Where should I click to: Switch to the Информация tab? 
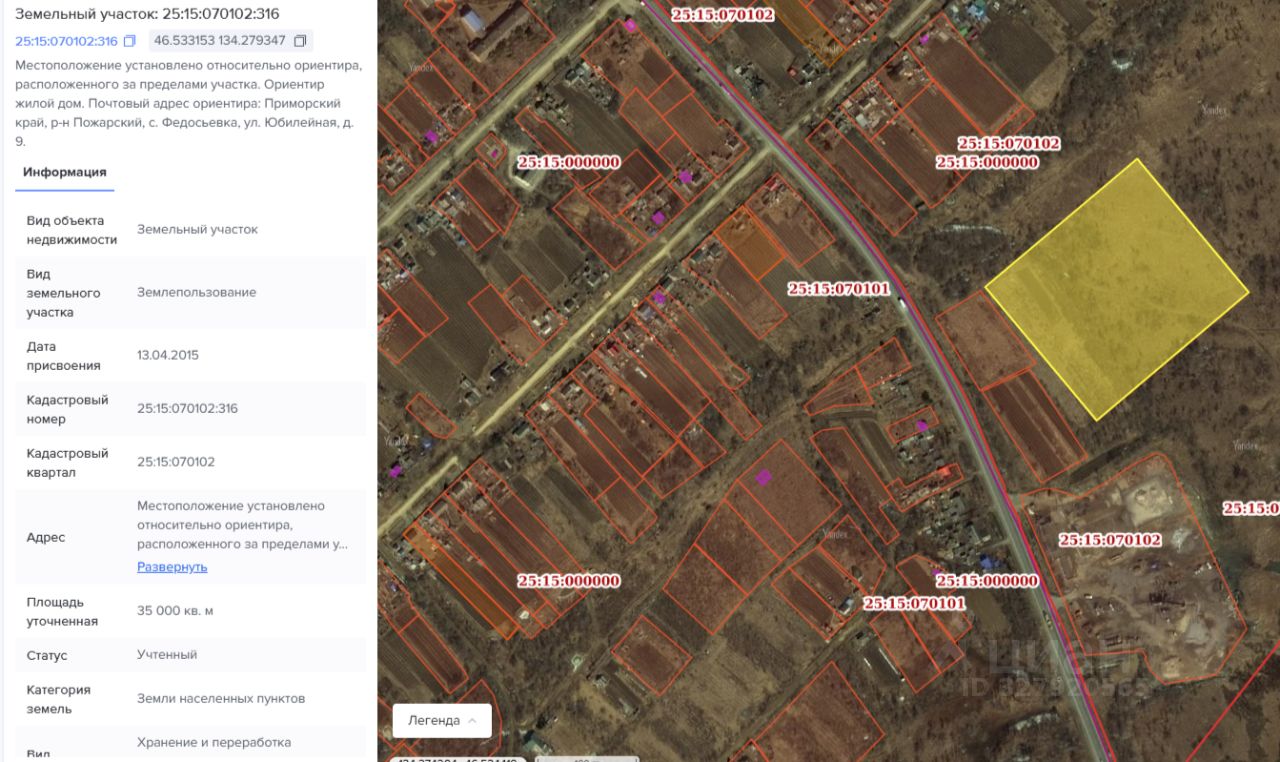[65, 172]
